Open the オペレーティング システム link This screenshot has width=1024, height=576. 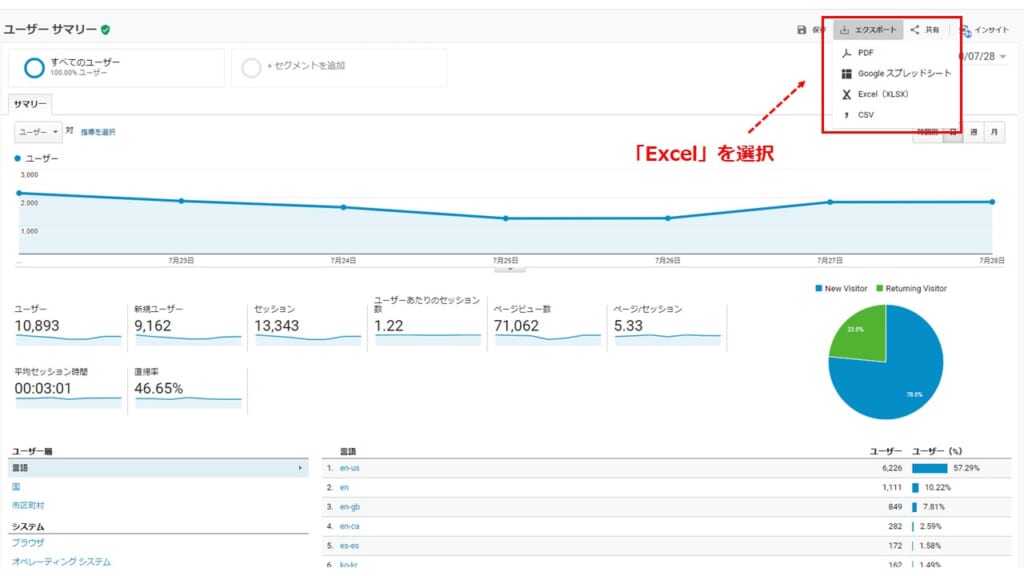pyautogui.click(x=61, y=562)
